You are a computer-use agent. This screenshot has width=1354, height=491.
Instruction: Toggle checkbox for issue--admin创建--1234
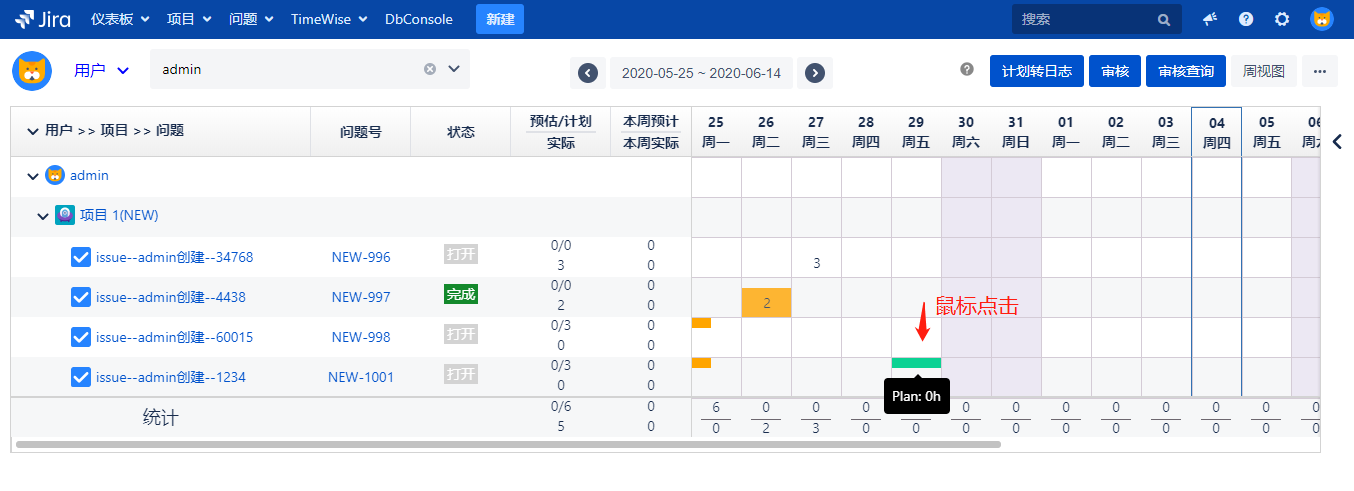pyautogui.click(x=81, y=377)
